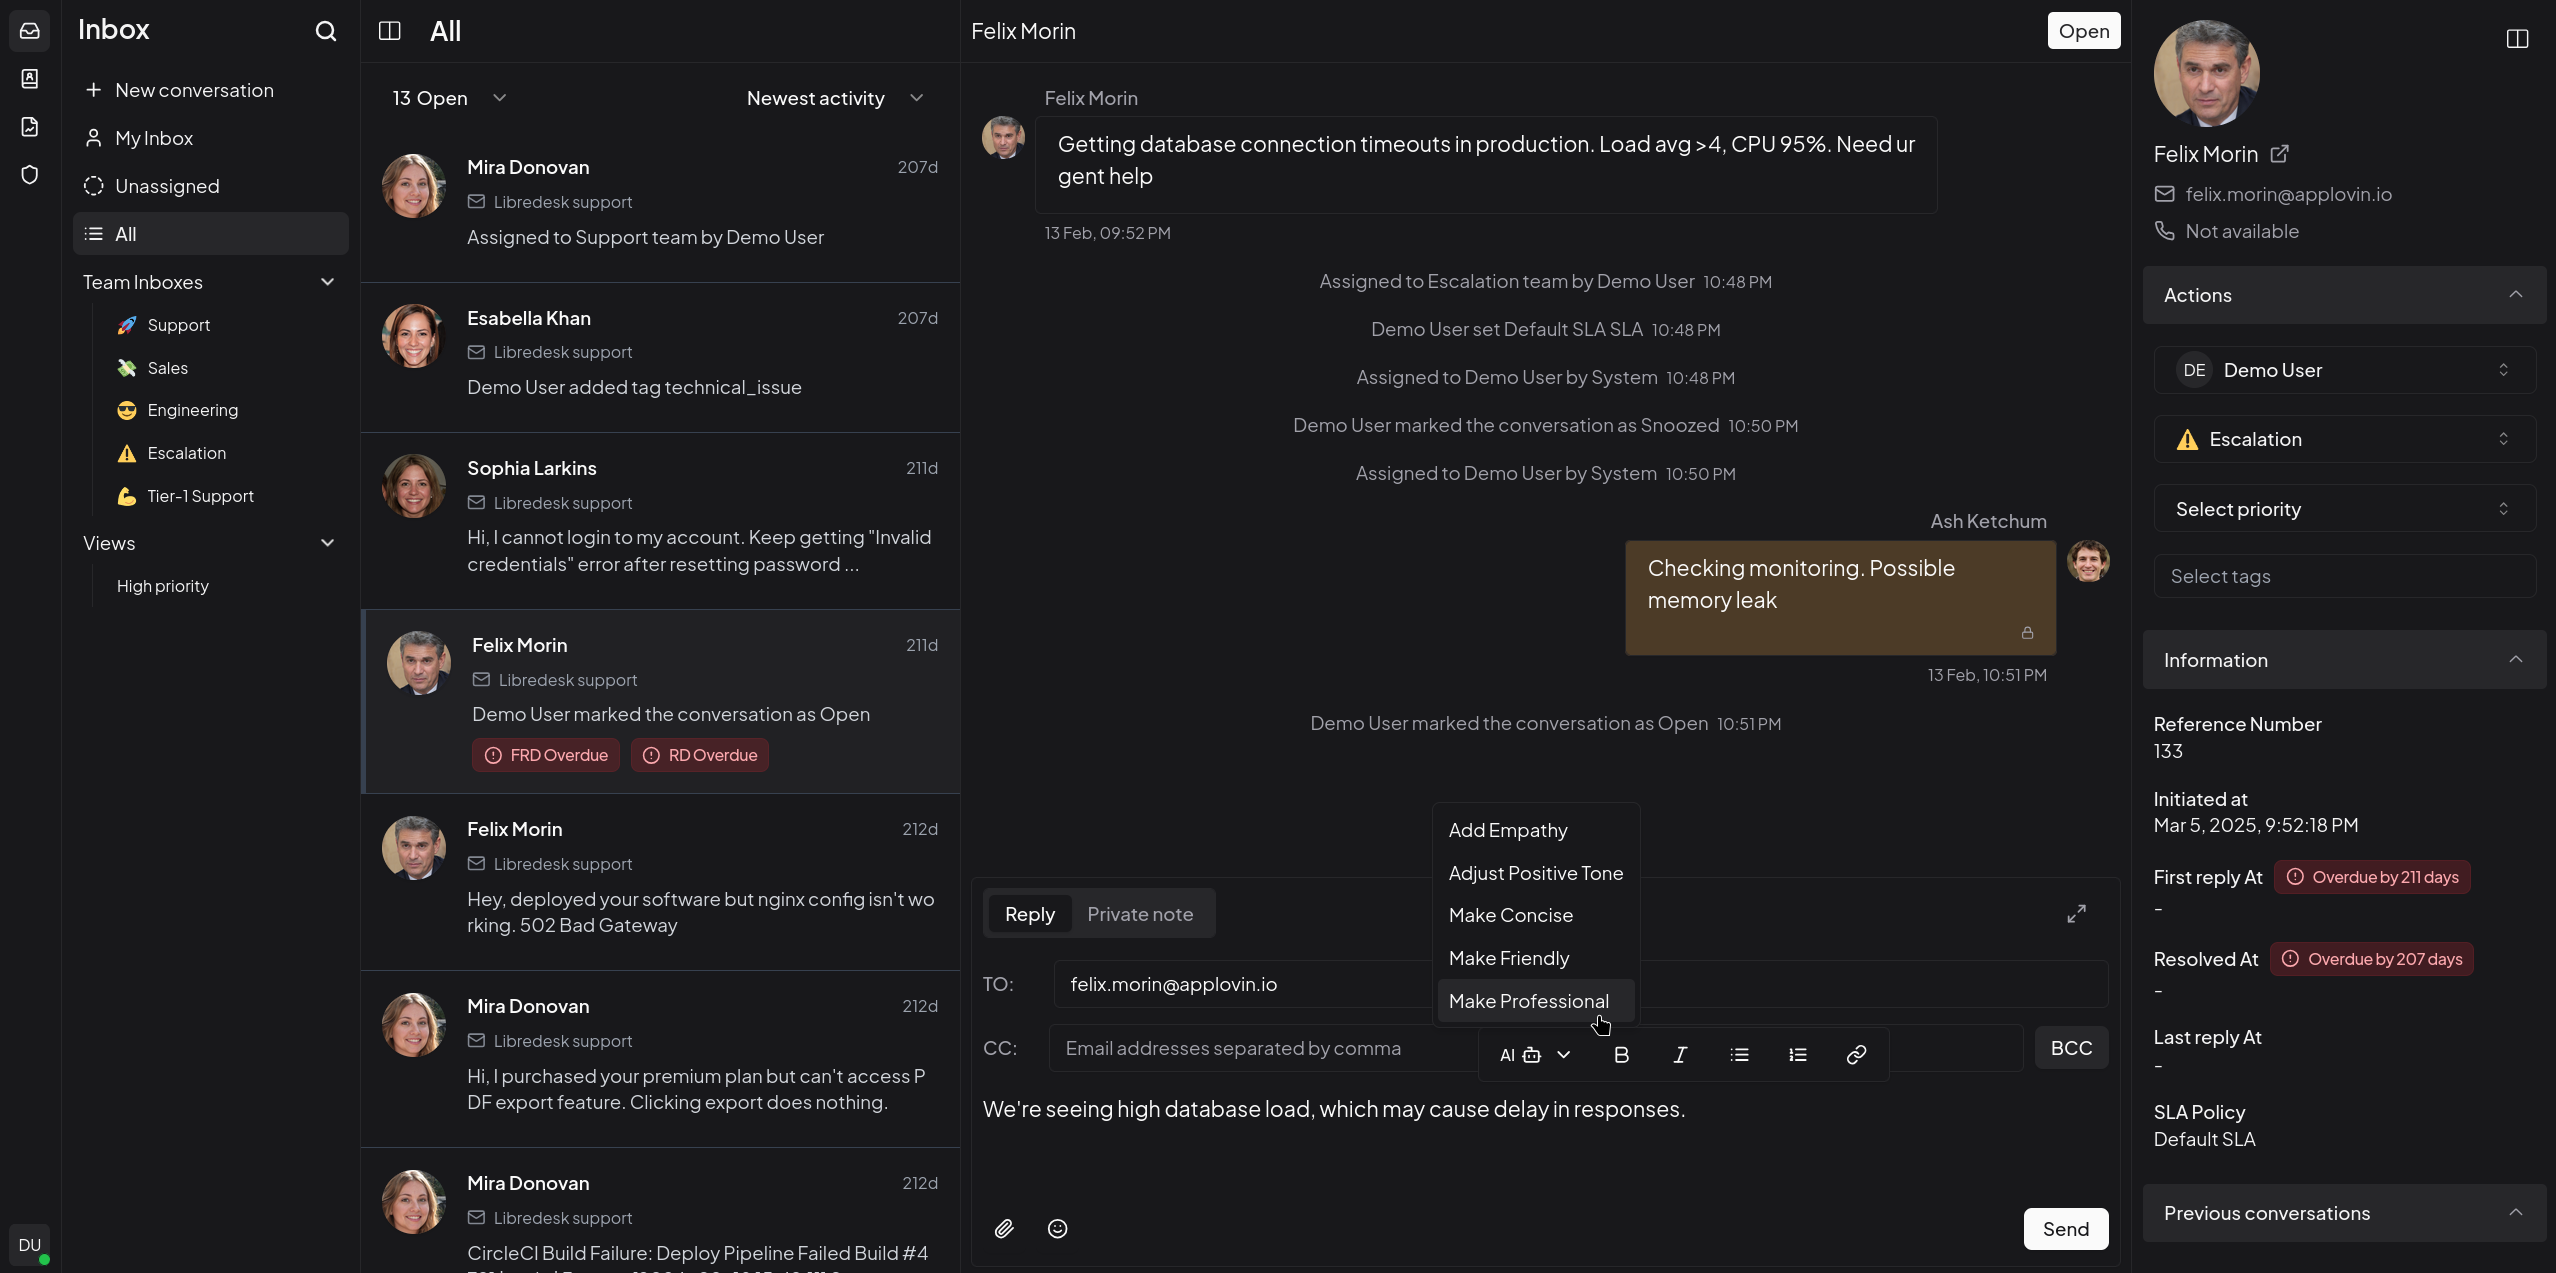This screenshot has height=1273, width=2556.
Task: Choose Make Professional from the AI menu
Action: [x=1529, y=1001]
